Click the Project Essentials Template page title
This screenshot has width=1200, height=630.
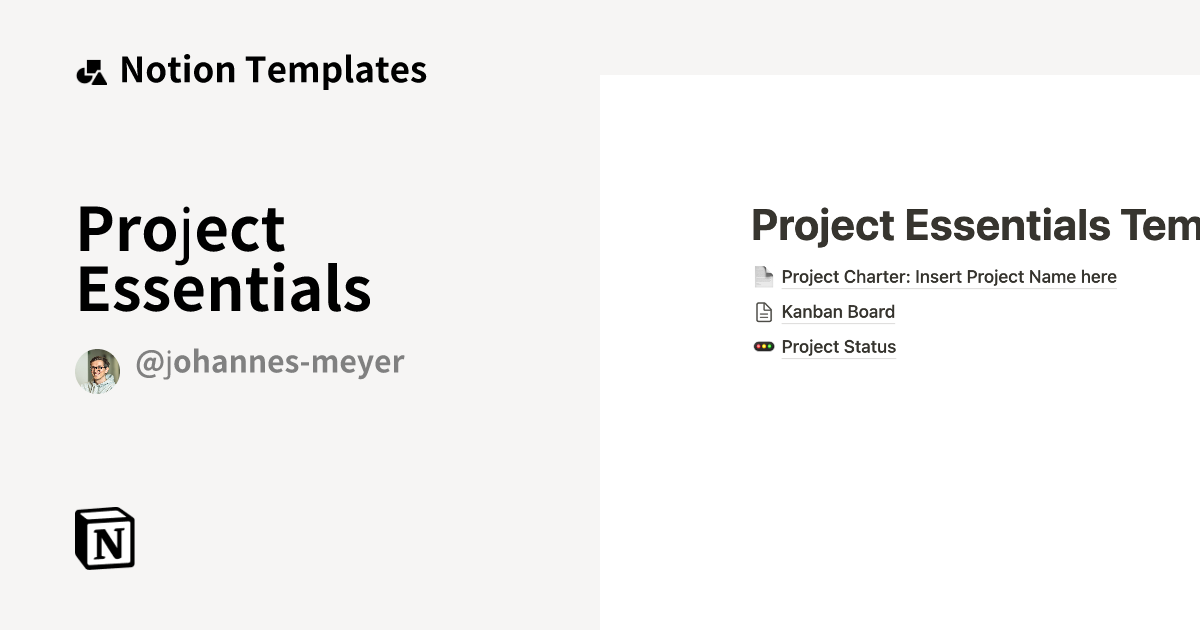click(975, 225)
